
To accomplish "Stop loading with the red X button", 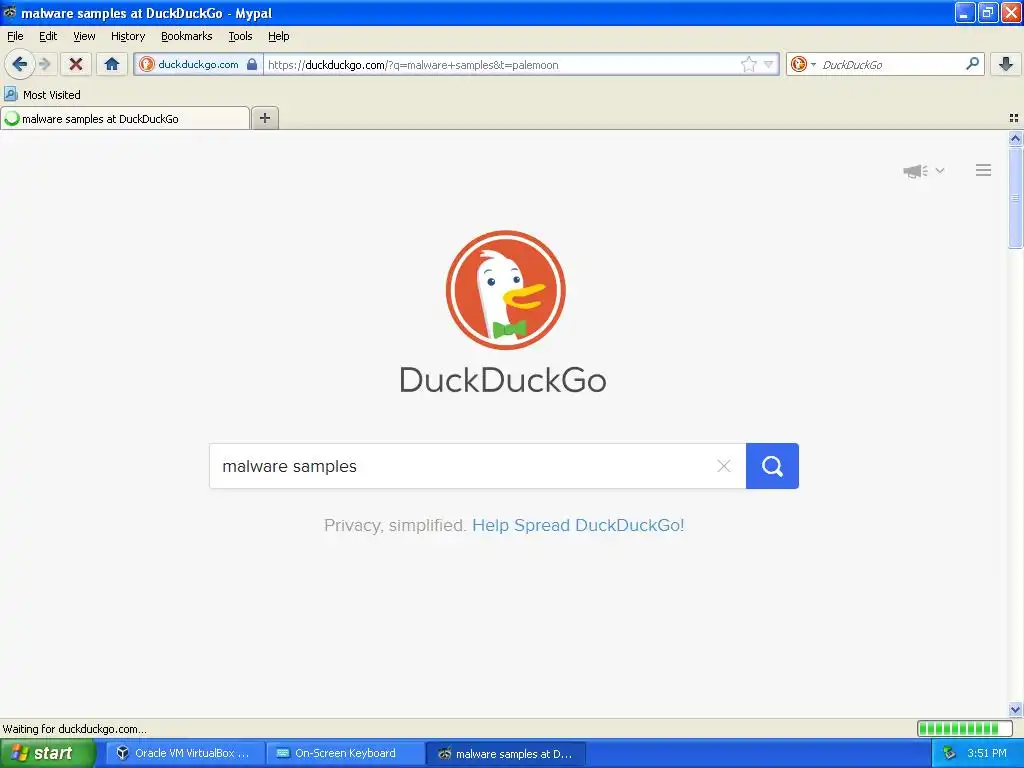I will pyautogui.click(x=76, y=64).
